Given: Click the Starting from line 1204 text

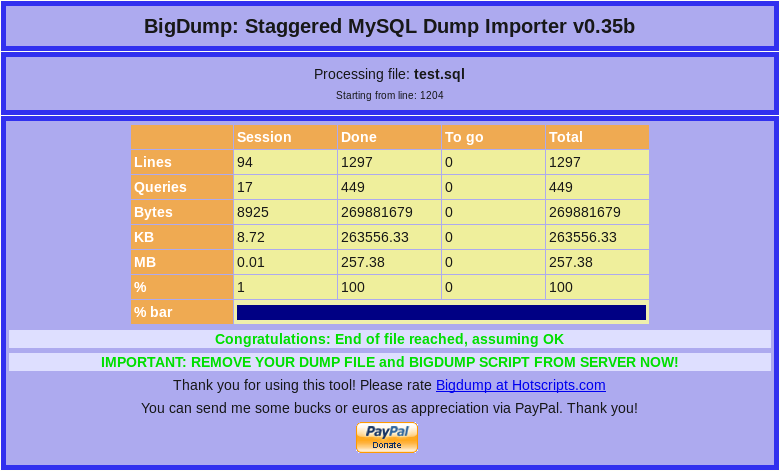Looking at the screenshot, I should (389, 96).
